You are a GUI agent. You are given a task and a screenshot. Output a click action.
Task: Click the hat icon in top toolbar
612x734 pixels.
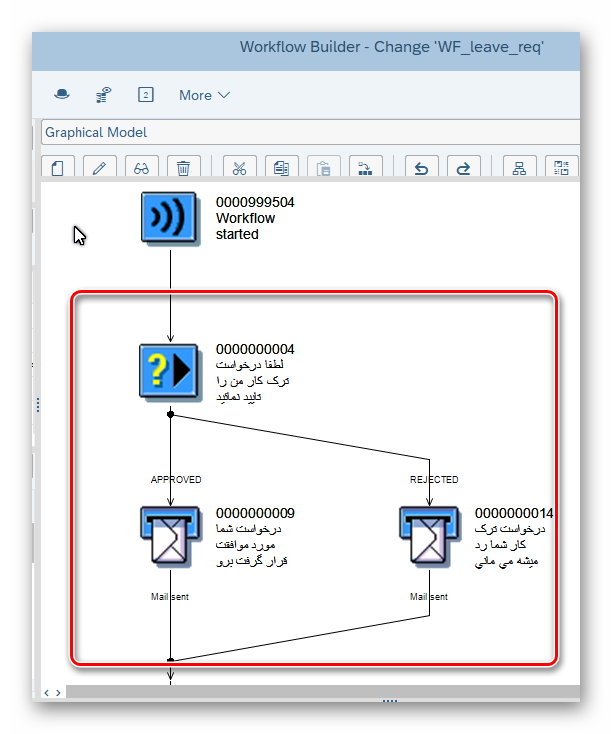62,95
